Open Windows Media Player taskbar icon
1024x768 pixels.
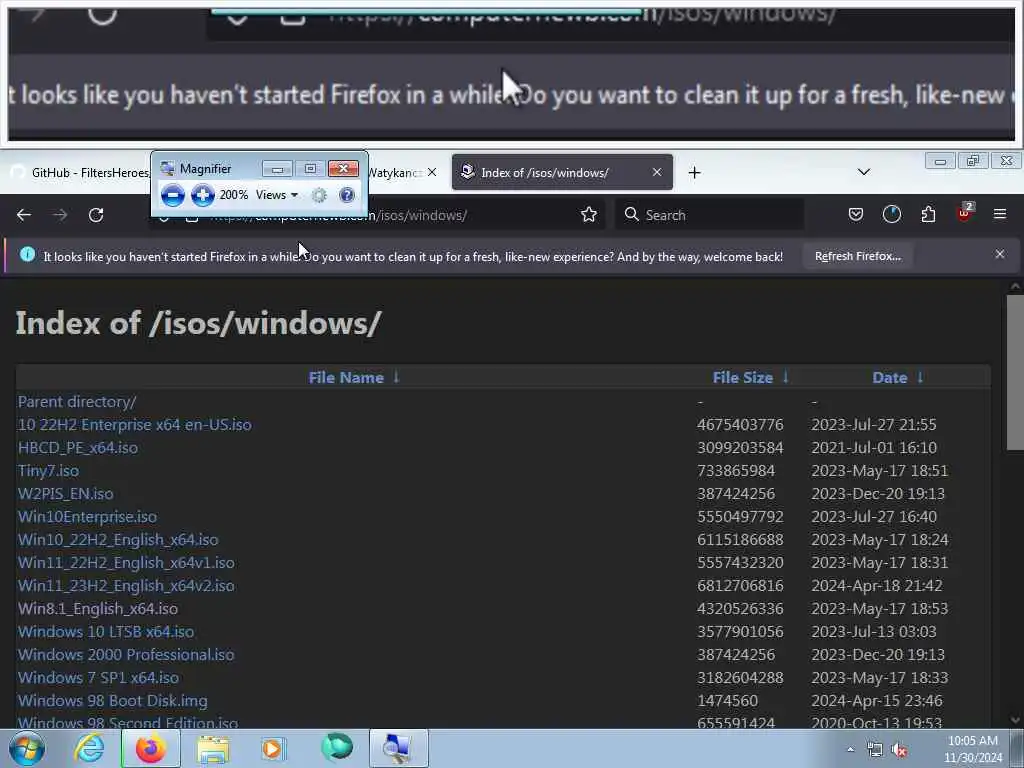(273, 748)
